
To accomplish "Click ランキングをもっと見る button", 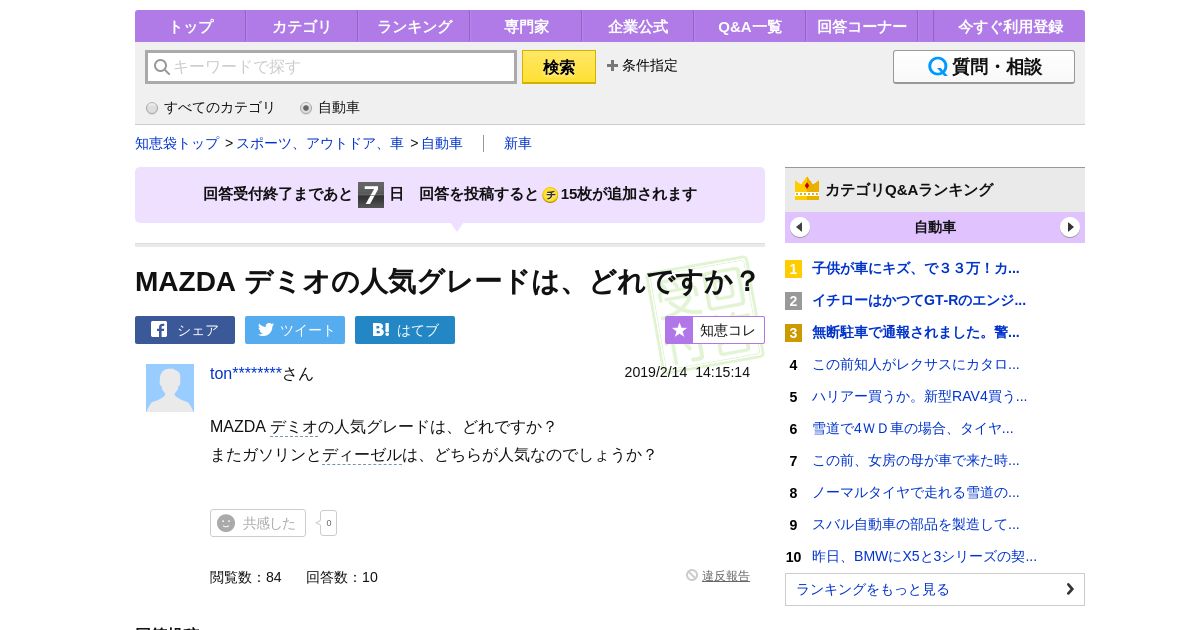I will tap(935, 589).
